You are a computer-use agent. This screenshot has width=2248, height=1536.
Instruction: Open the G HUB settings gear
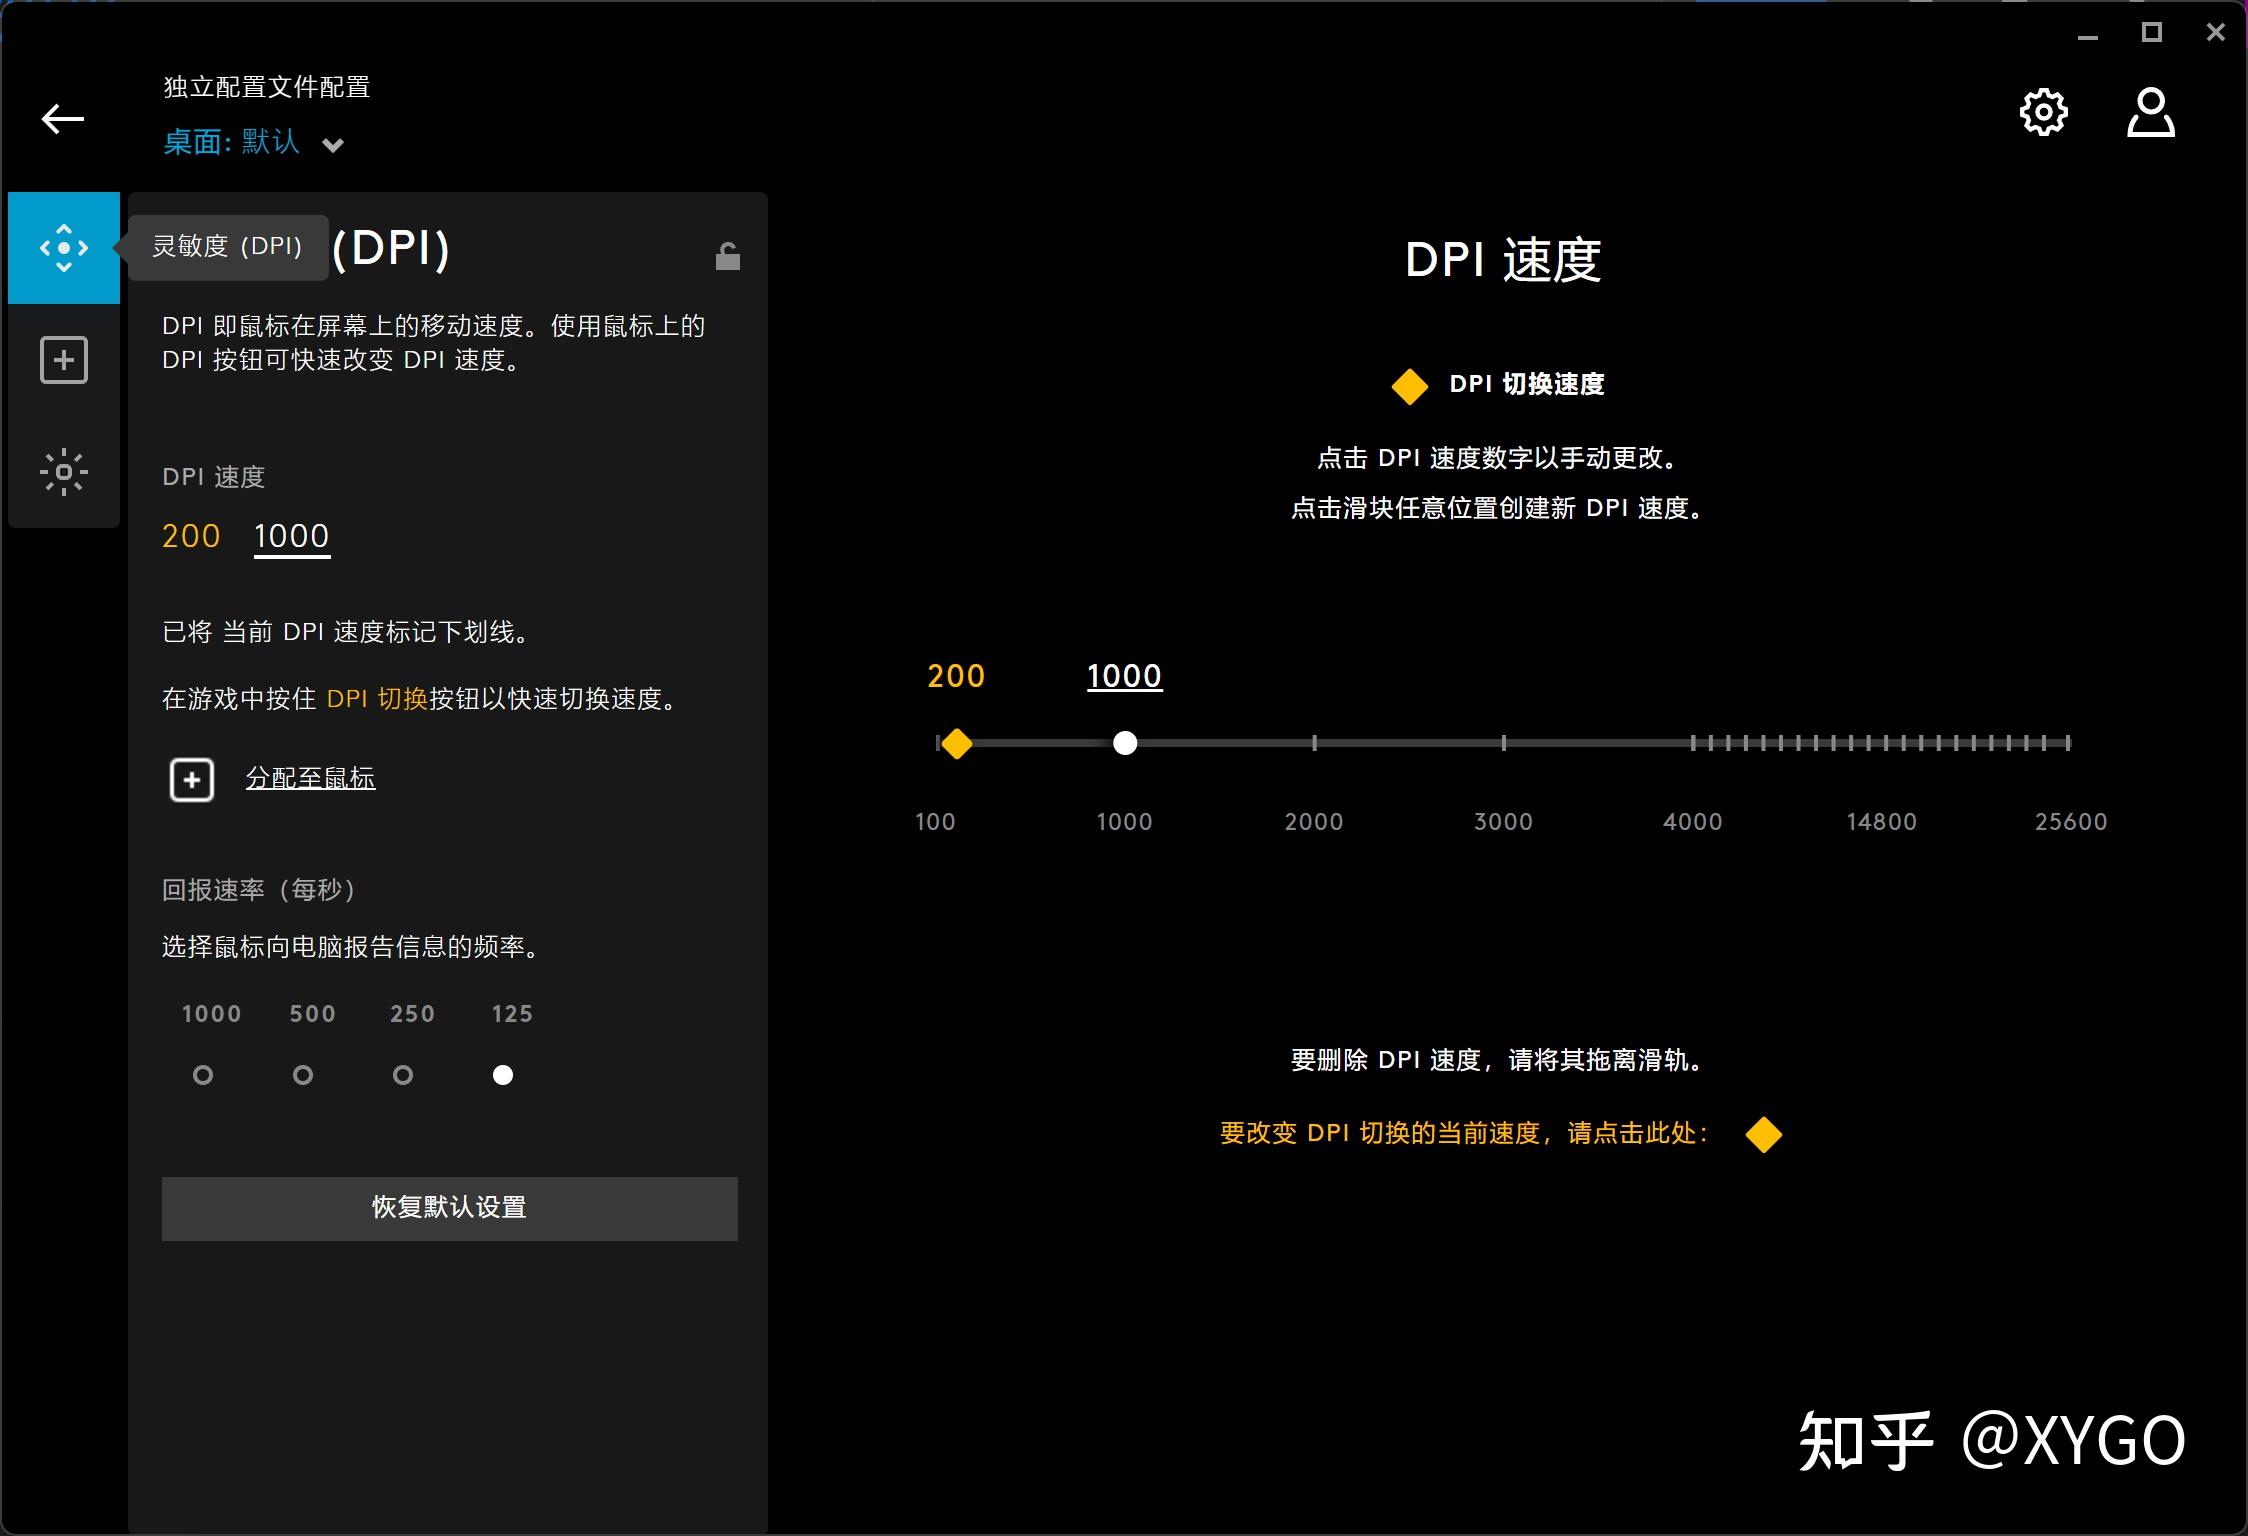point(2043,112)
